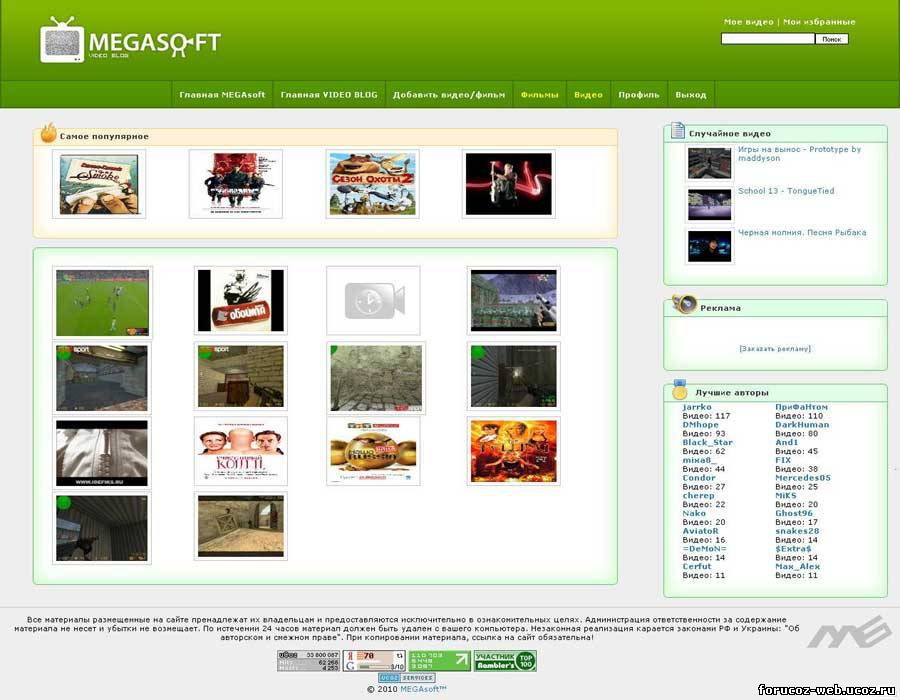This screenshot has width=900, height=700.
Task: Open author ПриФаНтом's profile
Action: pyautogui.click(x=802, y=407)
